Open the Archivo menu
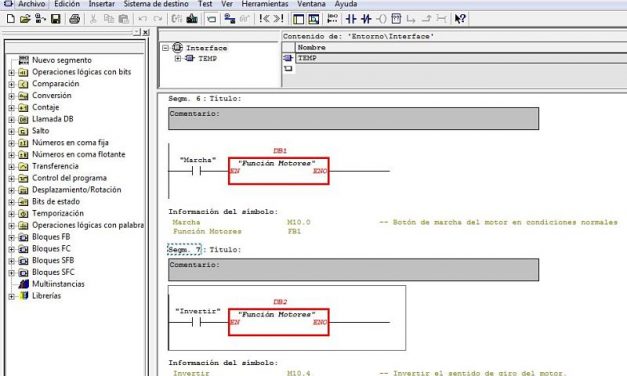Image resolution: width=627 pixels, height=376 pixels. pos(32,4)
